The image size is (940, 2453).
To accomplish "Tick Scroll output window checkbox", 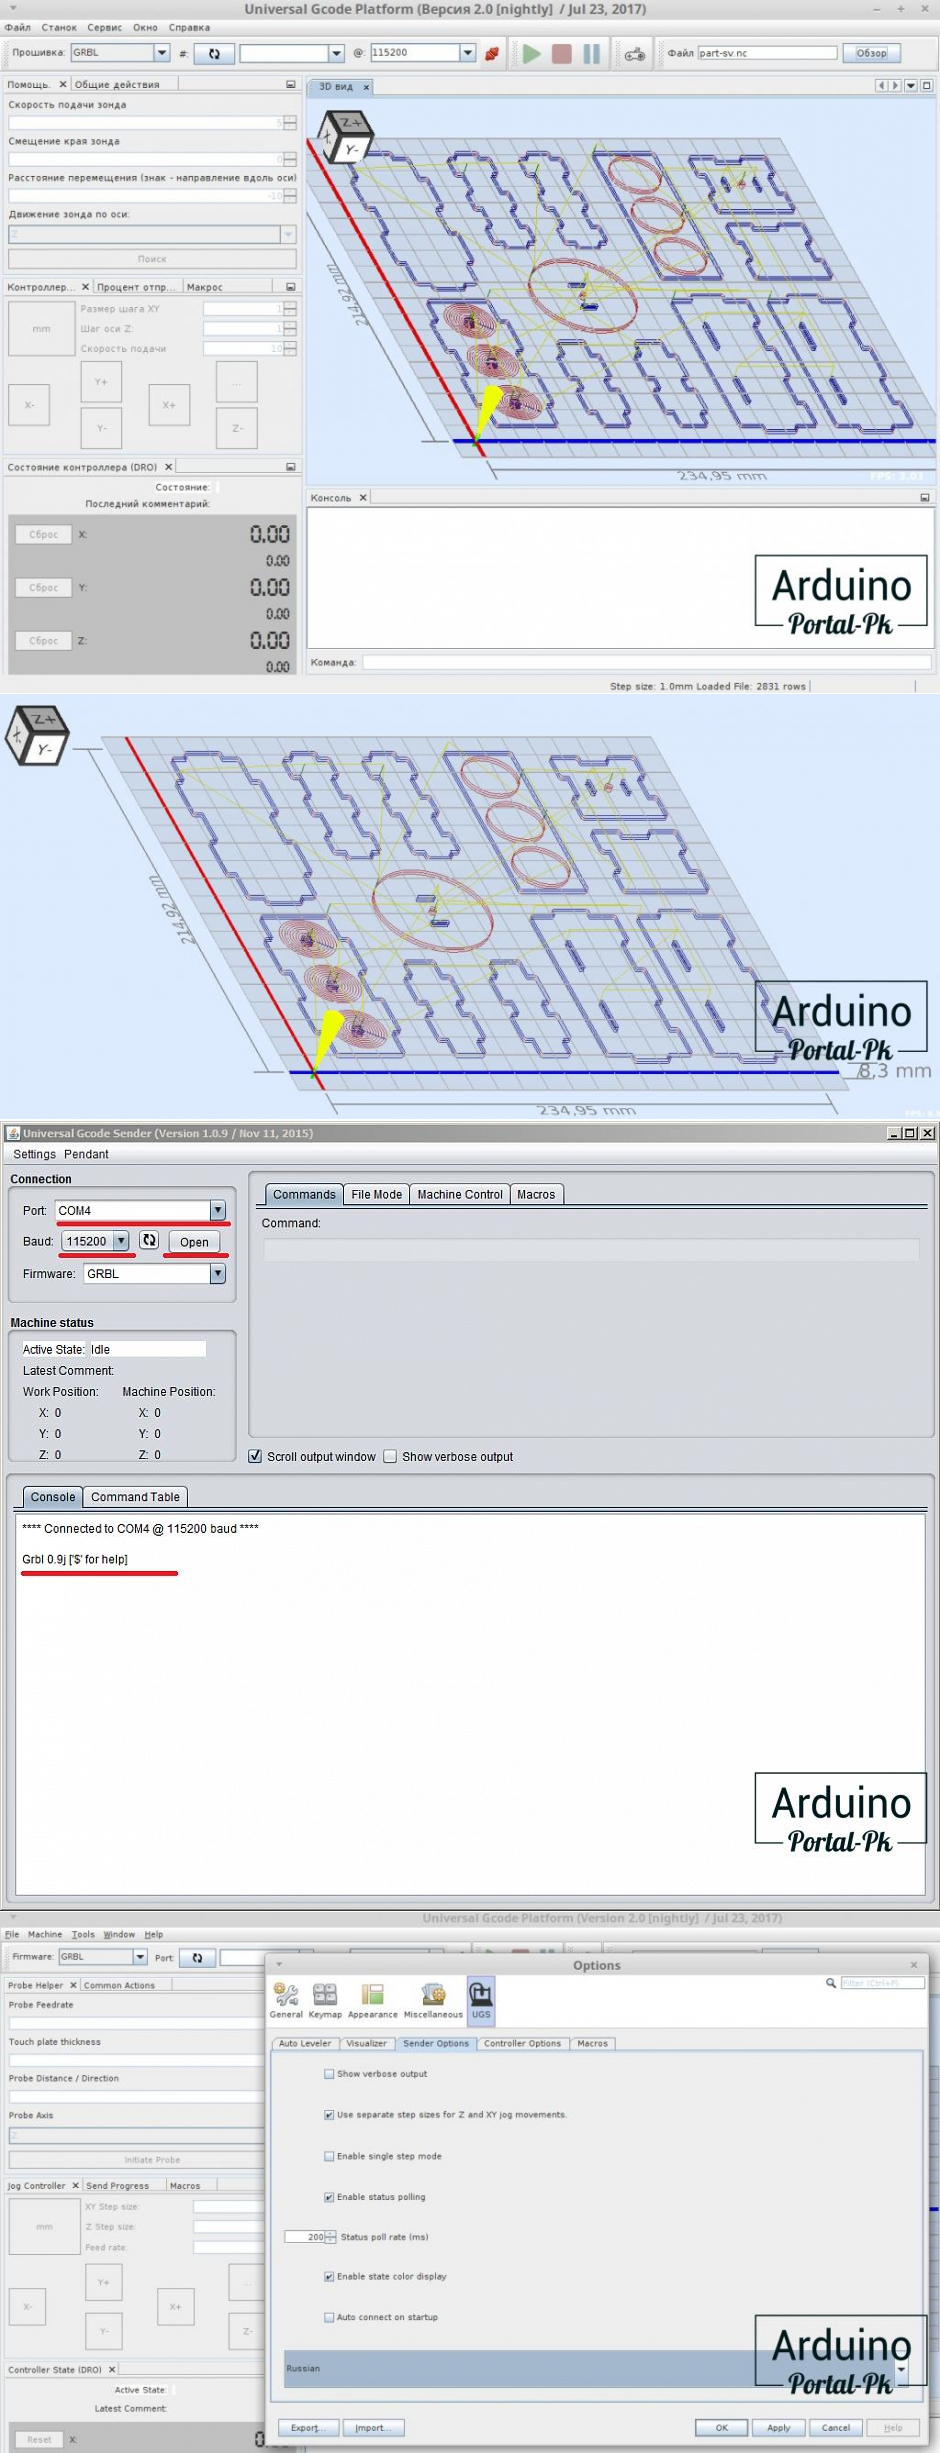I will [x=255, y=1456].
